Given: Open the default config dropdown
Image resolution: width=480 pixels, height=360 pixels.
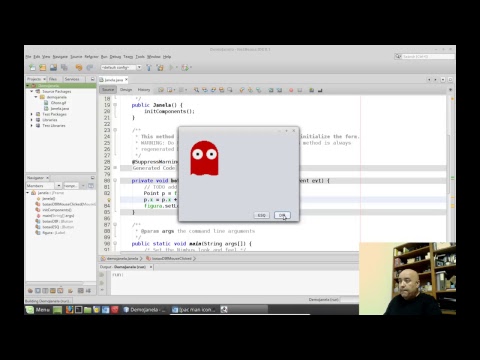Looking at the screenshot, I should [139, 67].
